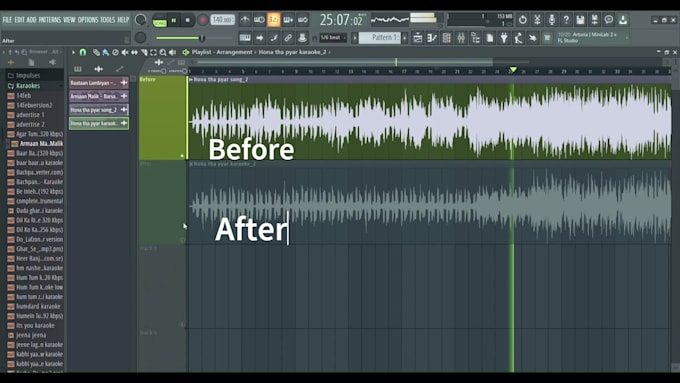Open the Piano roll window icon
Image resolution: width=680 pixels, height=383 pixels.
tap(432, 38)
